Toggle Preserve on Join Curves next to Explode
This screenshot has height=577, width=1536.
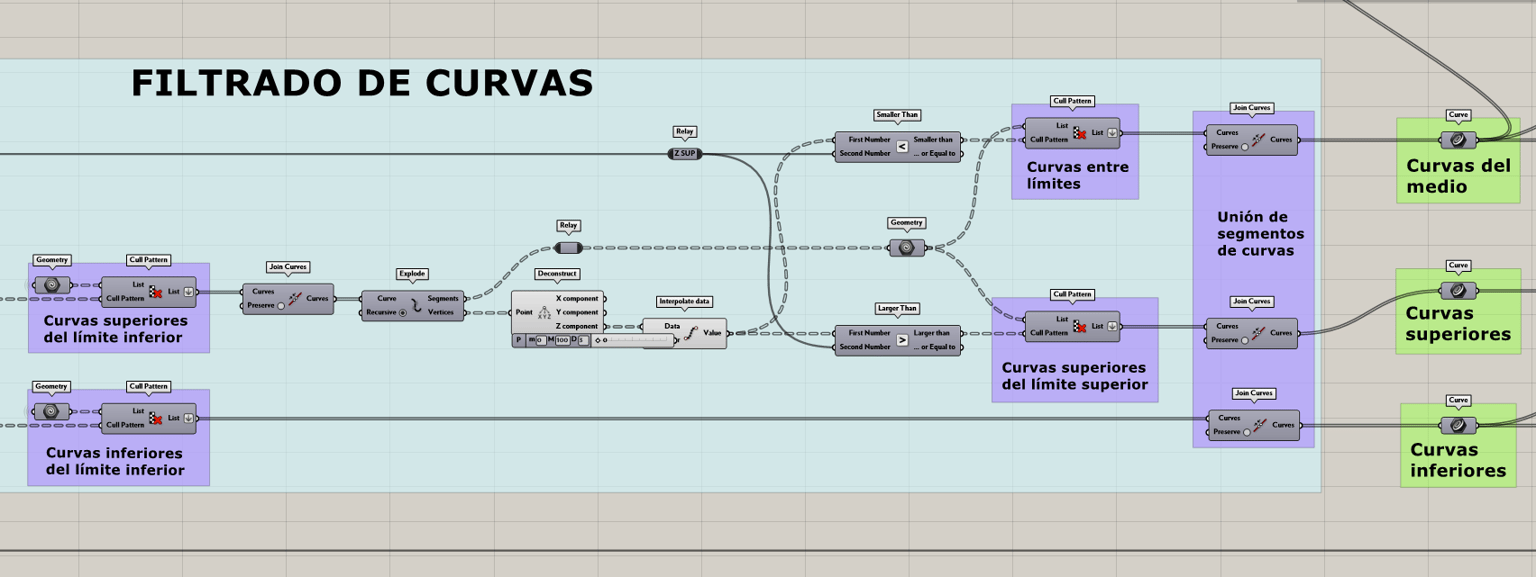click(x=281, y=305)
